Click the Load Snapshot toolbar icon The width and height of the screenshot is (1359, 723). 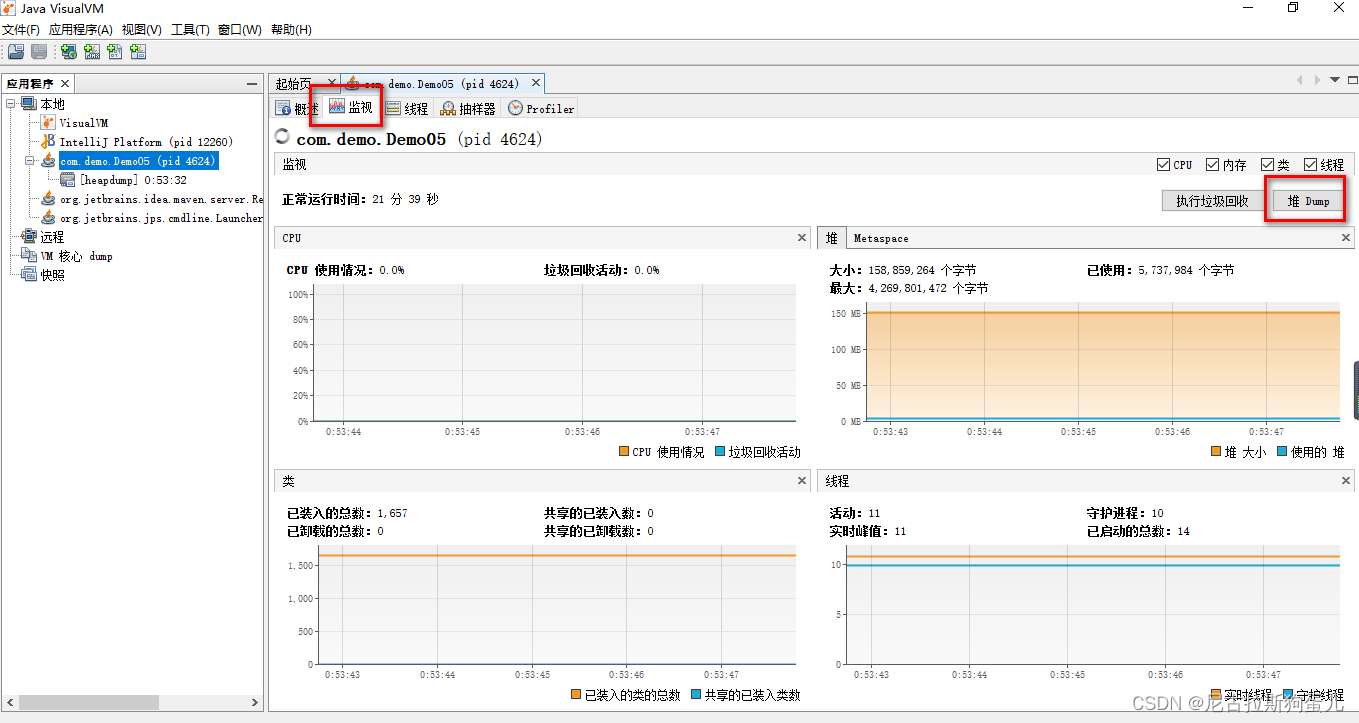point(16,52)
